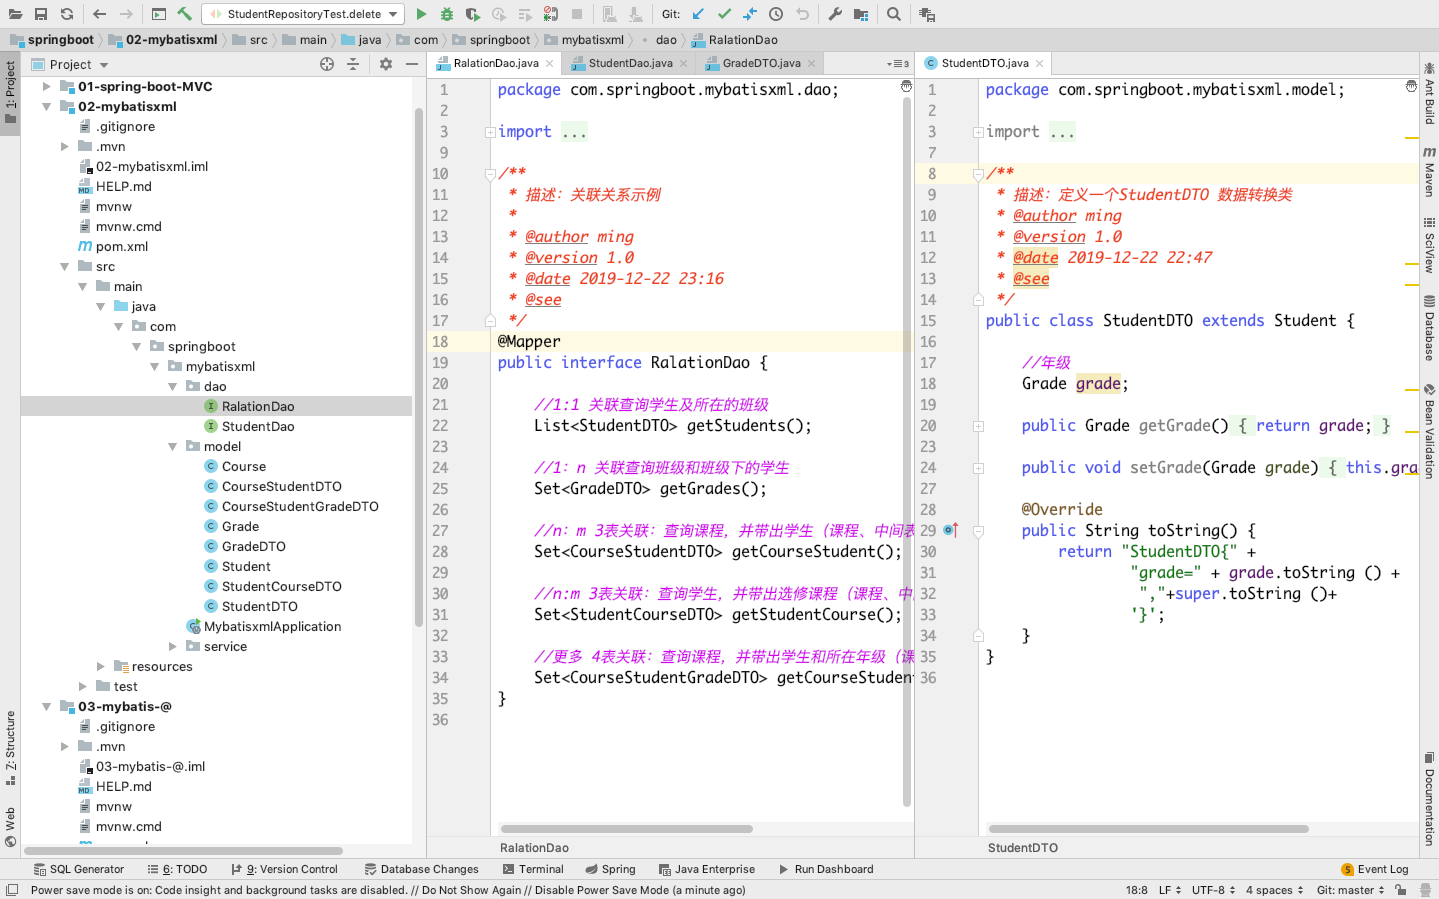Click the left editor horizontal scrollbar
The height and width of the screenshot is (899, 1439).
pos(627,829)
